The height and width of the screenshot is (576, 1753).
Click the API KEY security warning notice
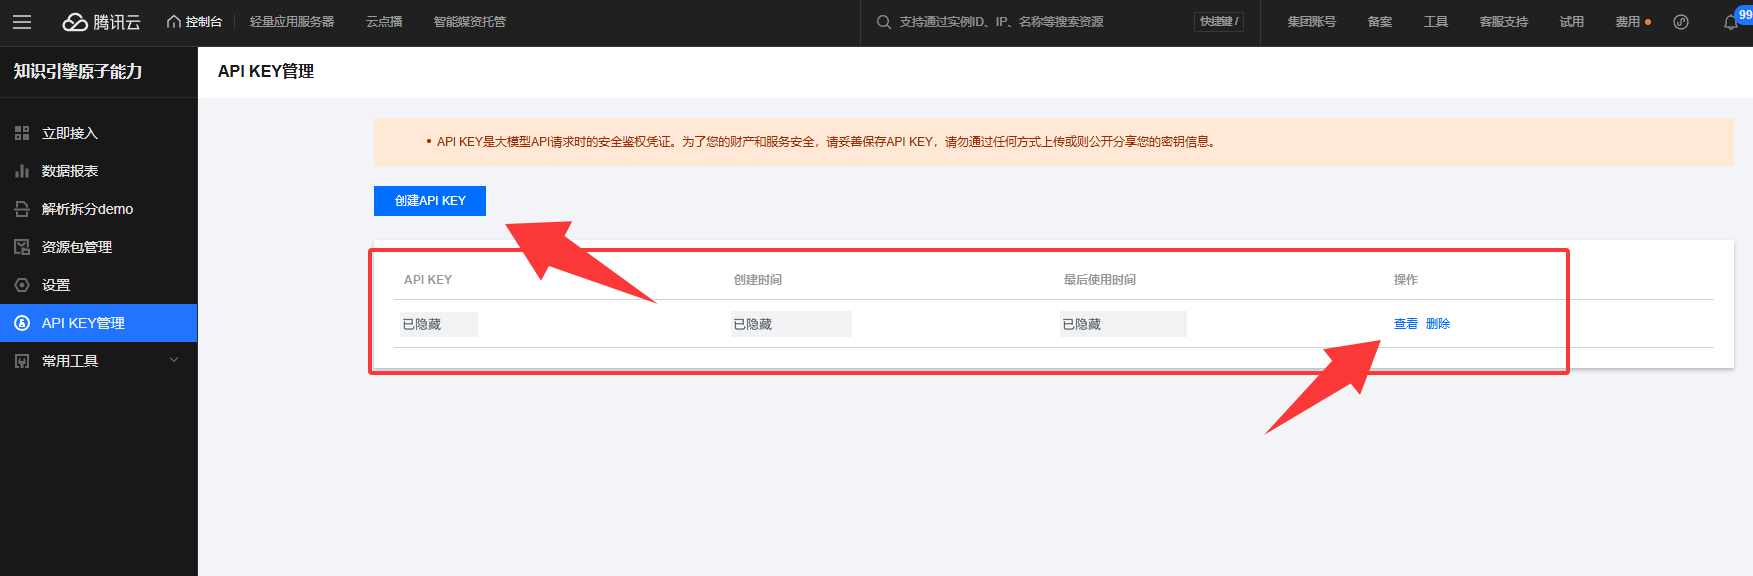[x=1054, y=142]
